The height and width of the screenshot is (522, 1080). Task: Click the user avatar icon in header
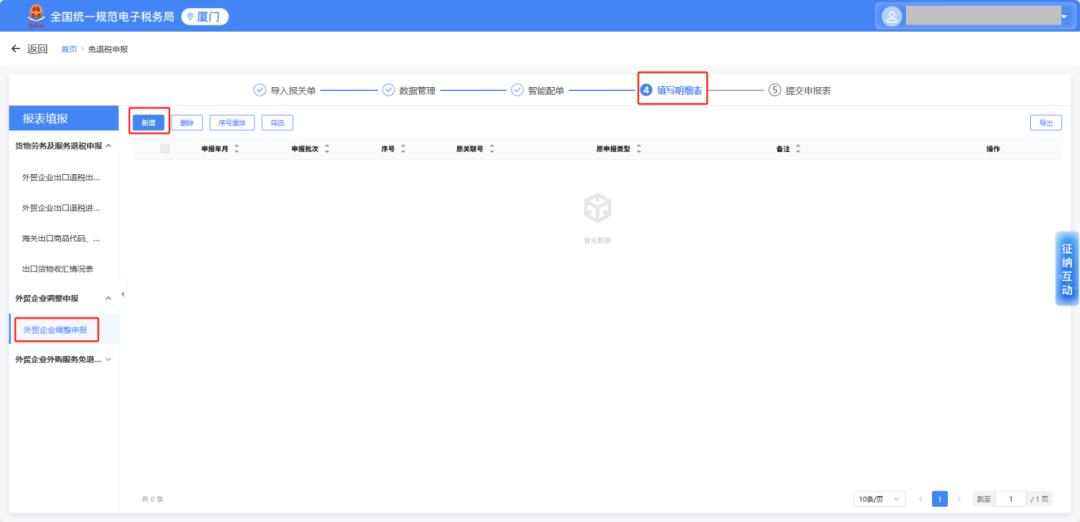click(x=891, y=17)
